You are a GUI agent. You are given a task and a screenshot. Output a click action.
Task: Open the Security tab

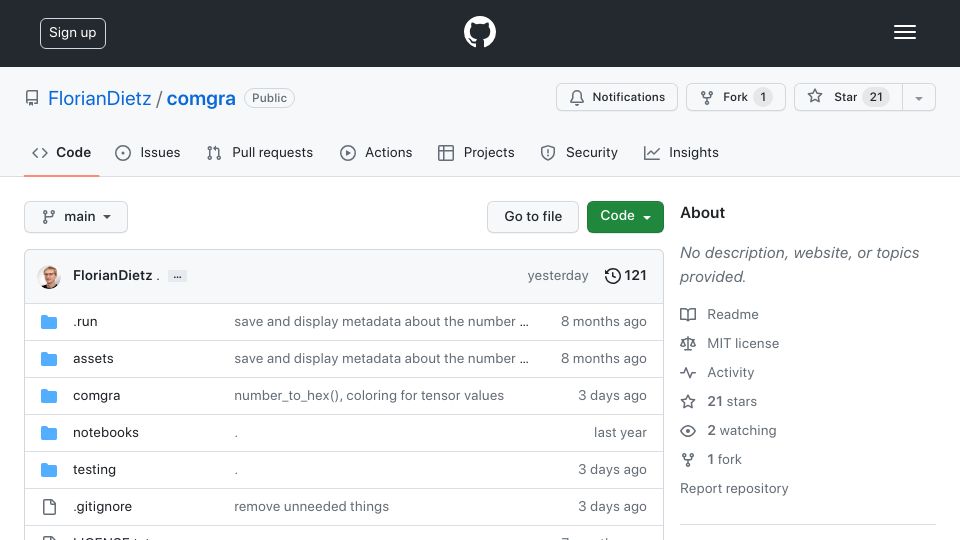click(x=579, y=152)
